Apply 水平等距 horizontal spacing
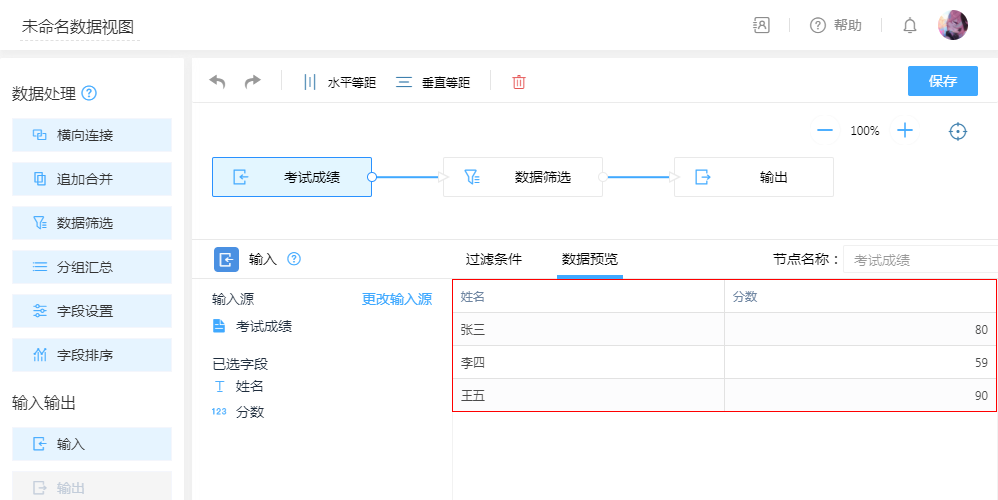The image size is (998, 500). [x=340, y=82]
